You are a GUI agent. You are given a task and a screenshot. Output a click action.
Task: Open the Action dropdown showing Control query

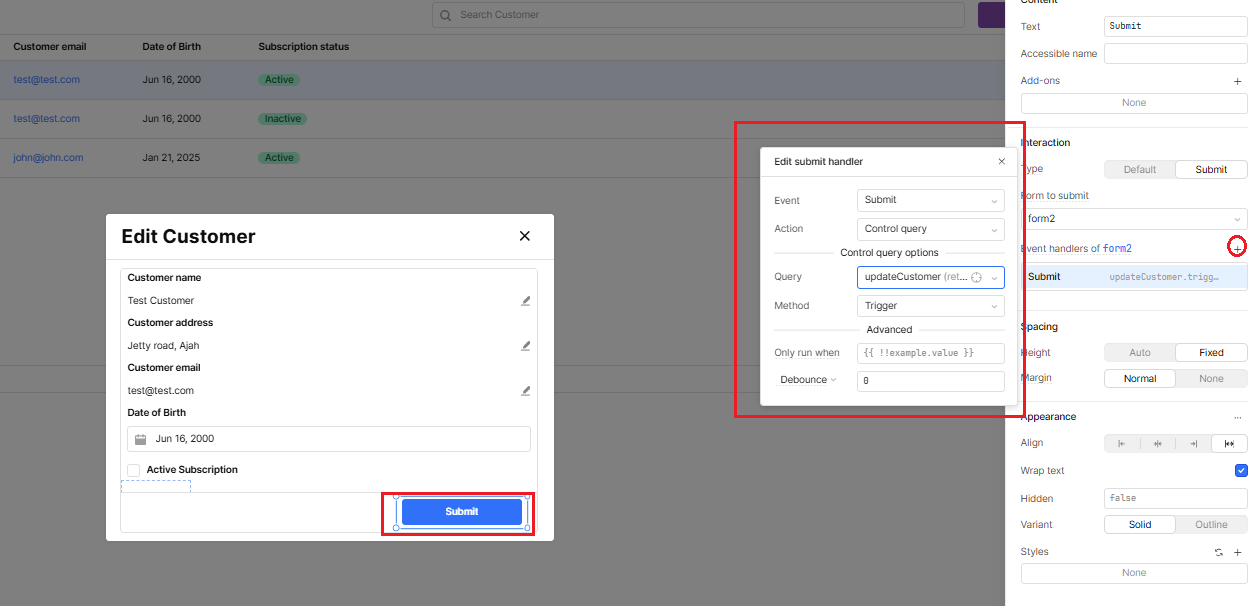tap(930, 229)
